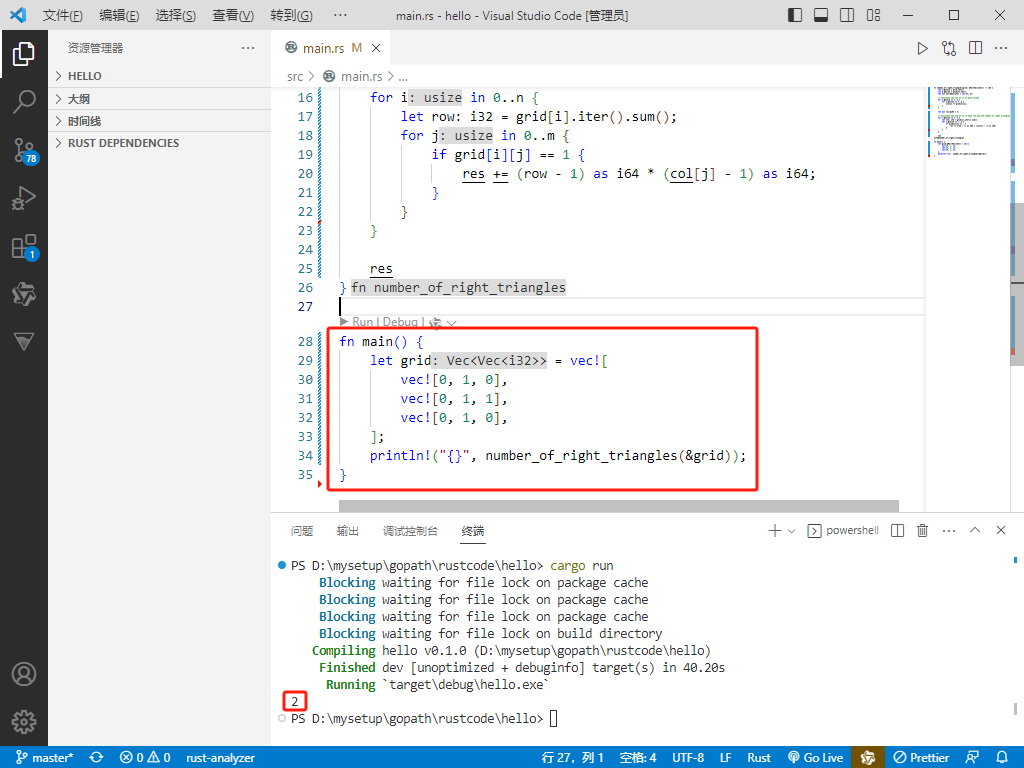Open terminal panel more actions ellipsis
Screen dimensions: 1024x768
click(x=949, y=531)
